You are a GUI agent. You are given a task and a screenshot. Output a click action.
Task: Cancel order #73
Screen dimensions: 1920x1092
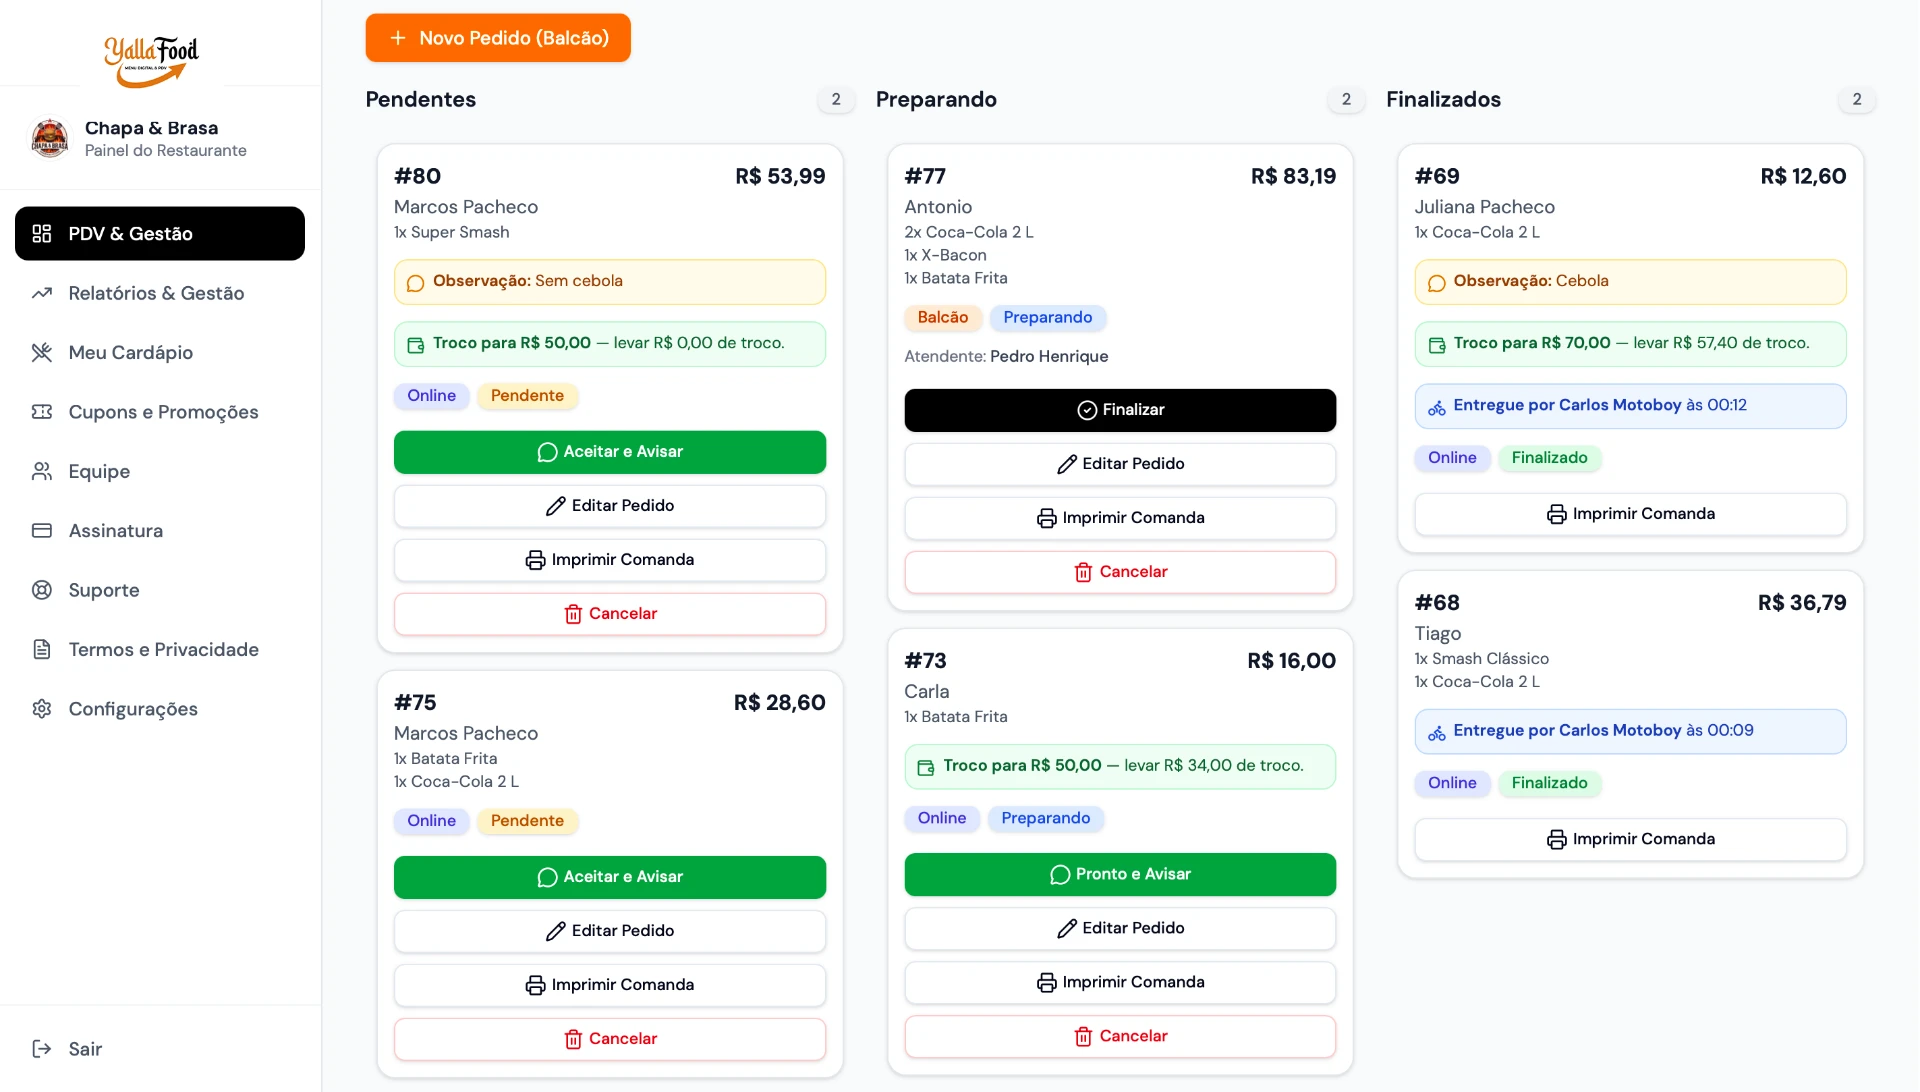tap(1120, 1036)
